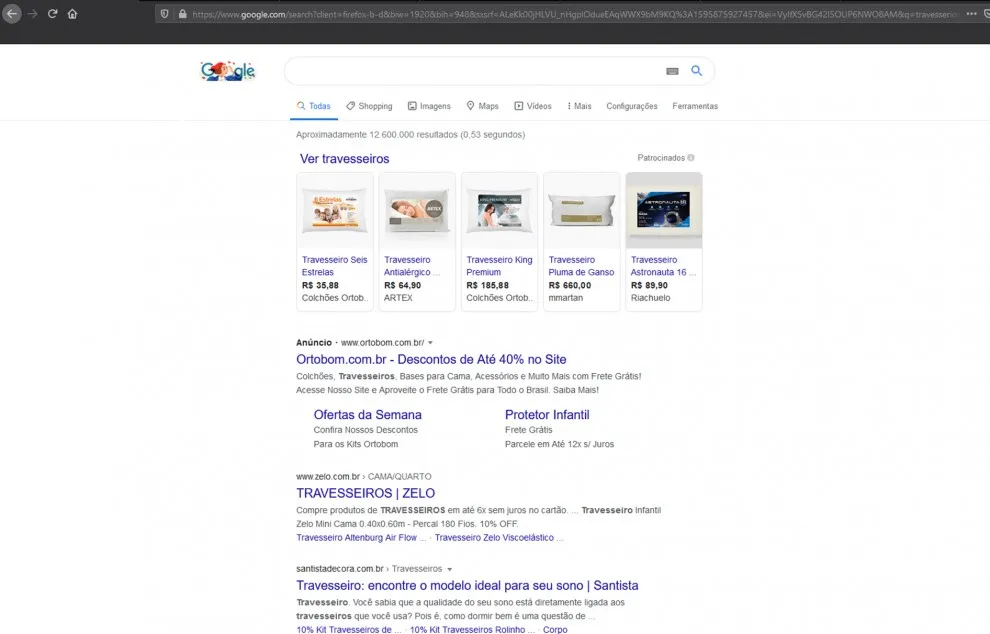Click Travesseiro King Premium title link
The height and width of the screenshot is (634, 990).
coord(499,266)
